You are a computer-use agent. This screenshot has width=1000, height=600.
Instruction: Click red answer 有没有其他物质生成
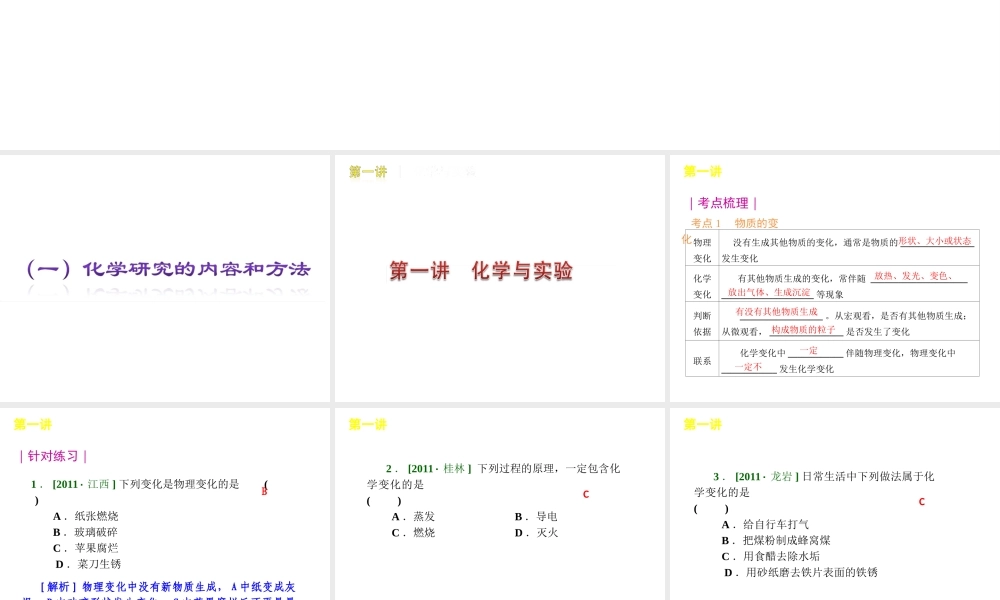776,312
